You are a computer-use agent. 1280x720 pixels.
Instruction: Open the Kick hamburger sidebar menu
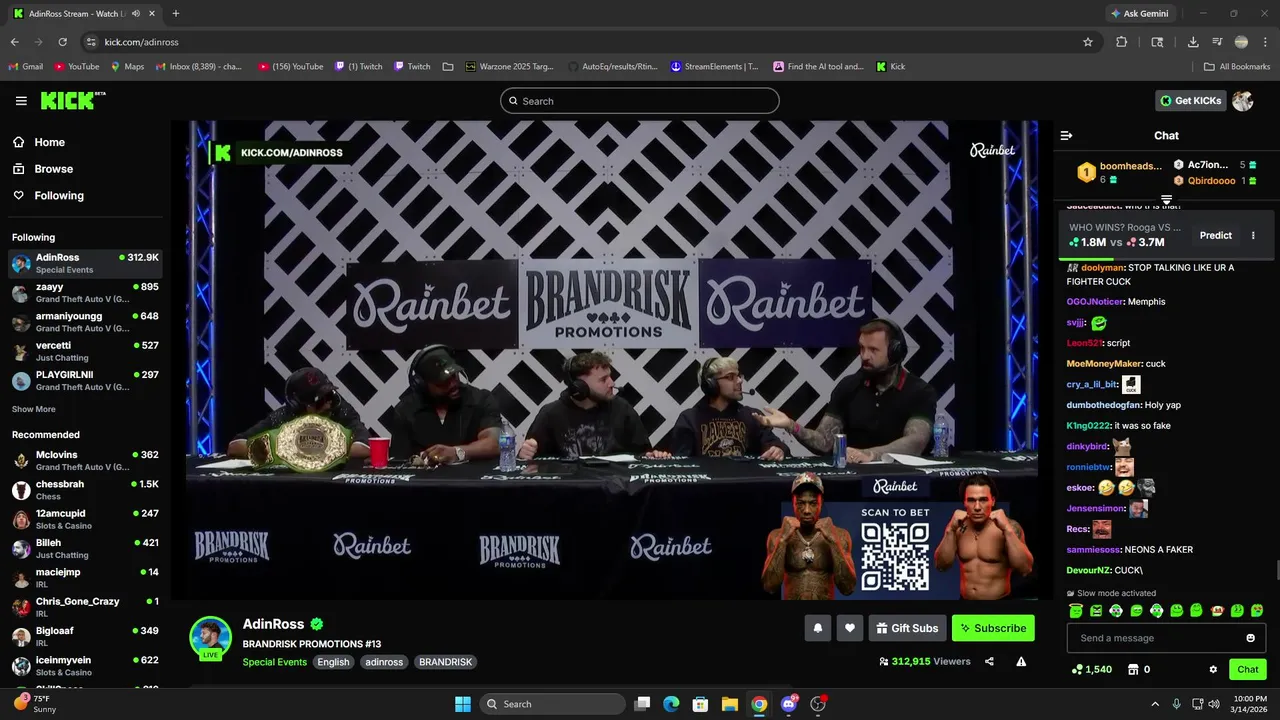tap(21, 101)
